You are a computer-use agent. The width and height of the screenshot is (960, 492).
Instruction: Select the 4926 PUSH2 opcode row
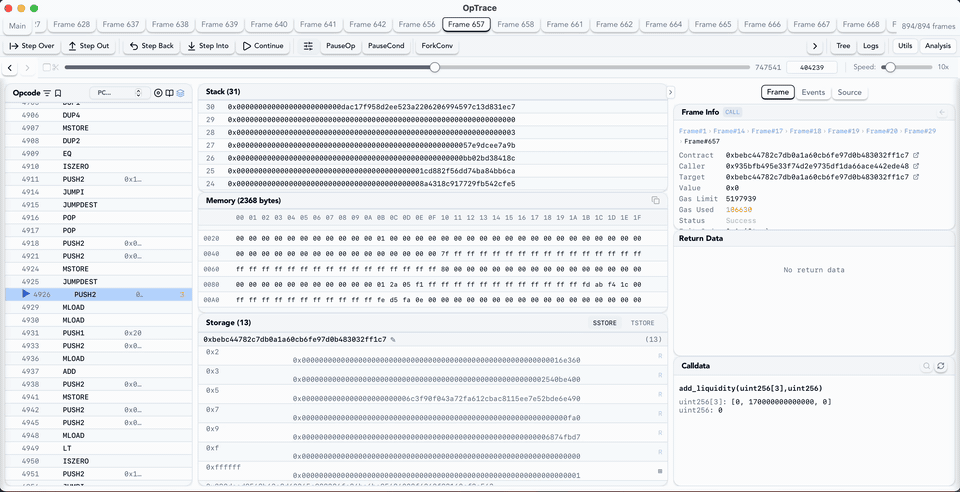99,294
